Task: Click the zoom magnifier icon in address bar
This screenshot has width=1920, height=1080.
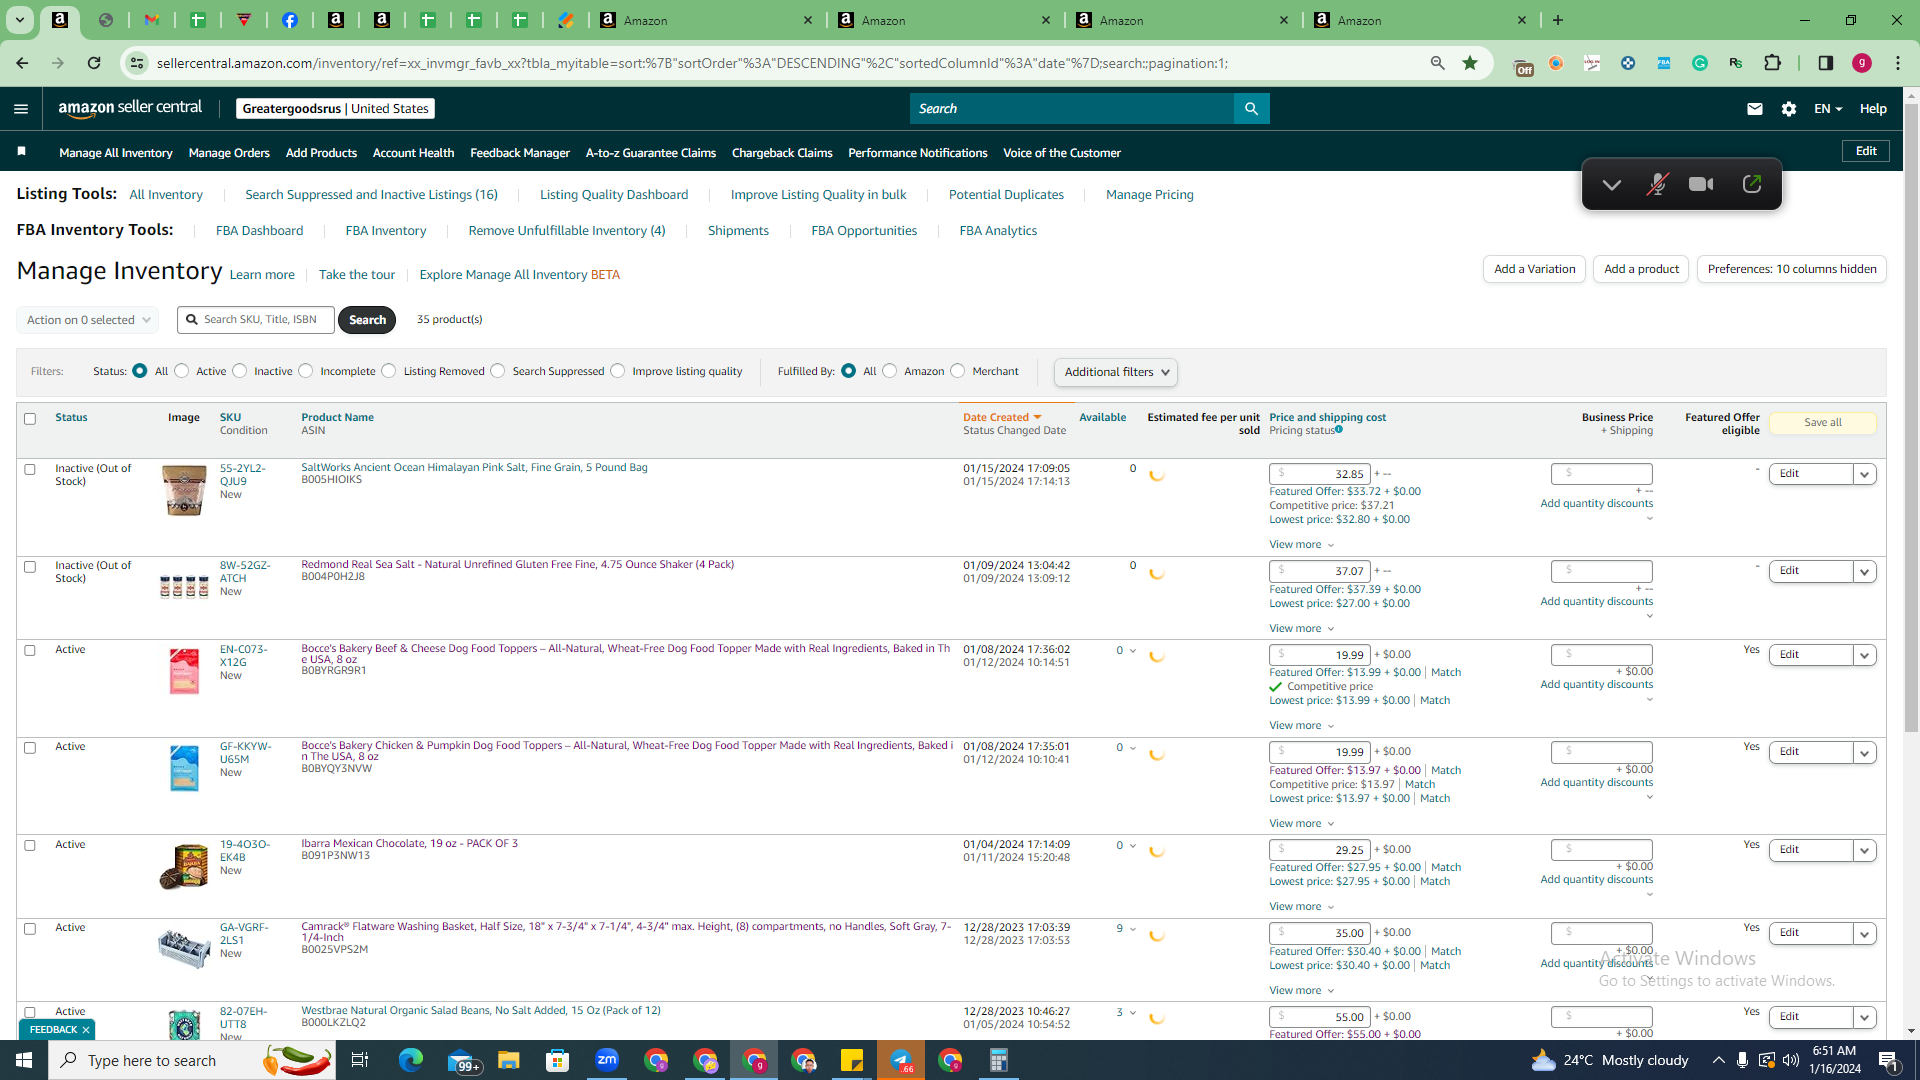Action: (x=1438, y=63)
